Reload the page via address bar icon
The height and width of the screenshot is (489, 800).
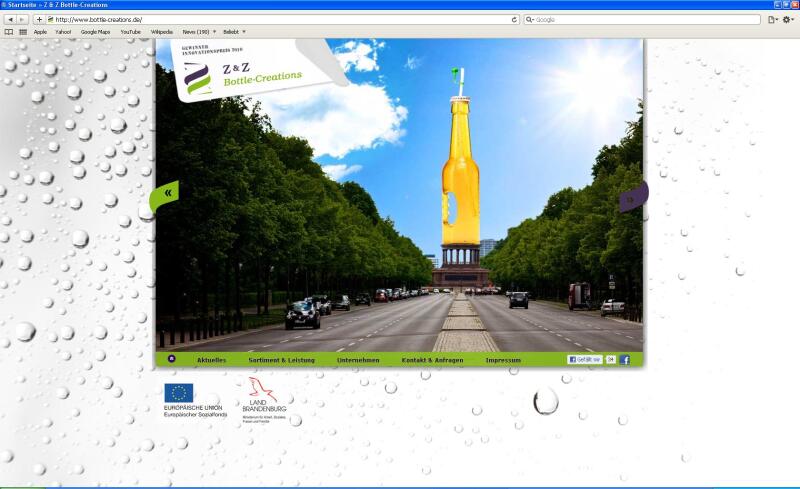tap(515, 19)
